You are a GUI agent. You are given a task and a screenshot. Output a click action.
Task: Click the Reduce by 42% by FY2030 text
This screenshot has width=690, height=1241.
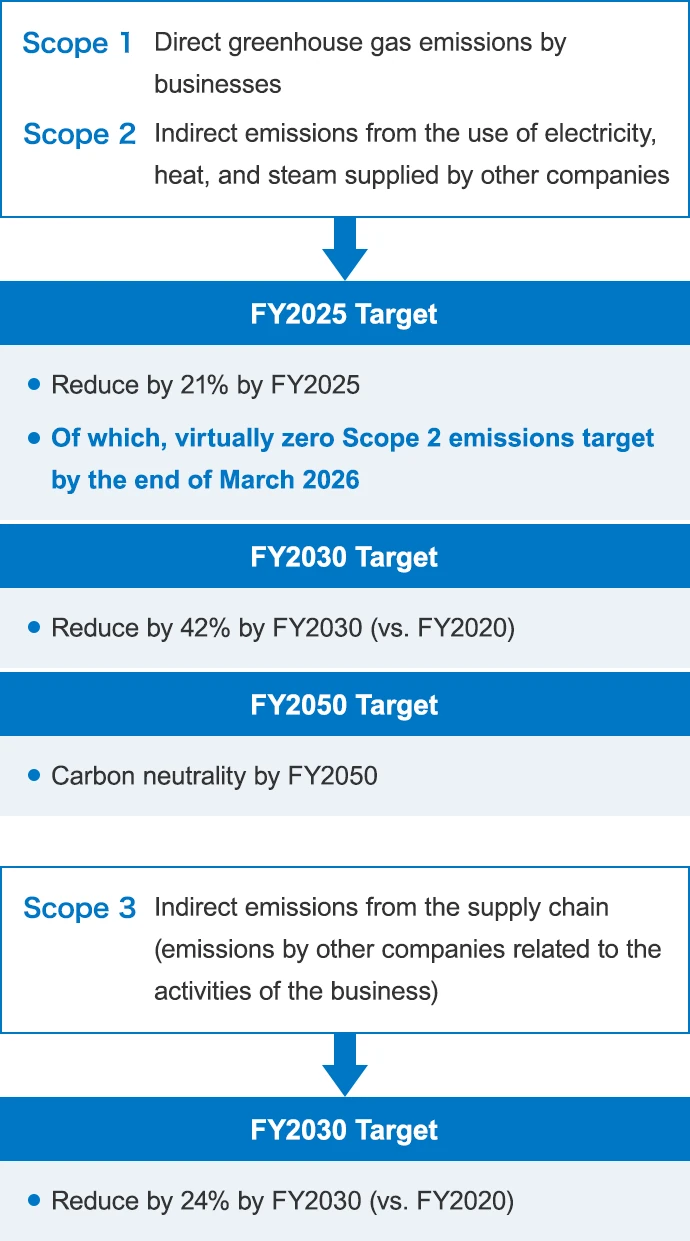pos(283,629)
